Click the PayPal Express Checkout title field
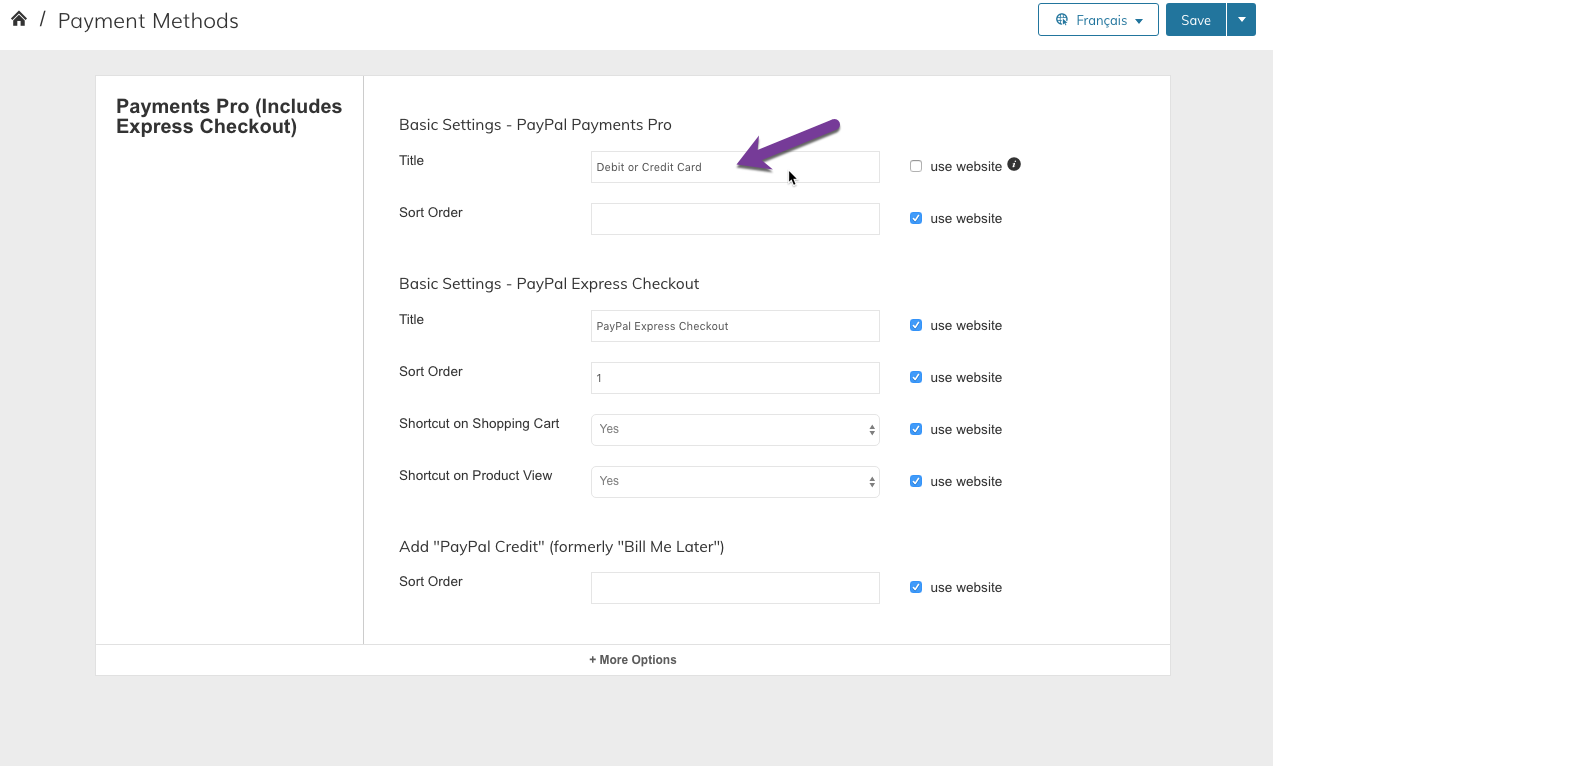The image size is (1594, 766). [x=735, y=326]
